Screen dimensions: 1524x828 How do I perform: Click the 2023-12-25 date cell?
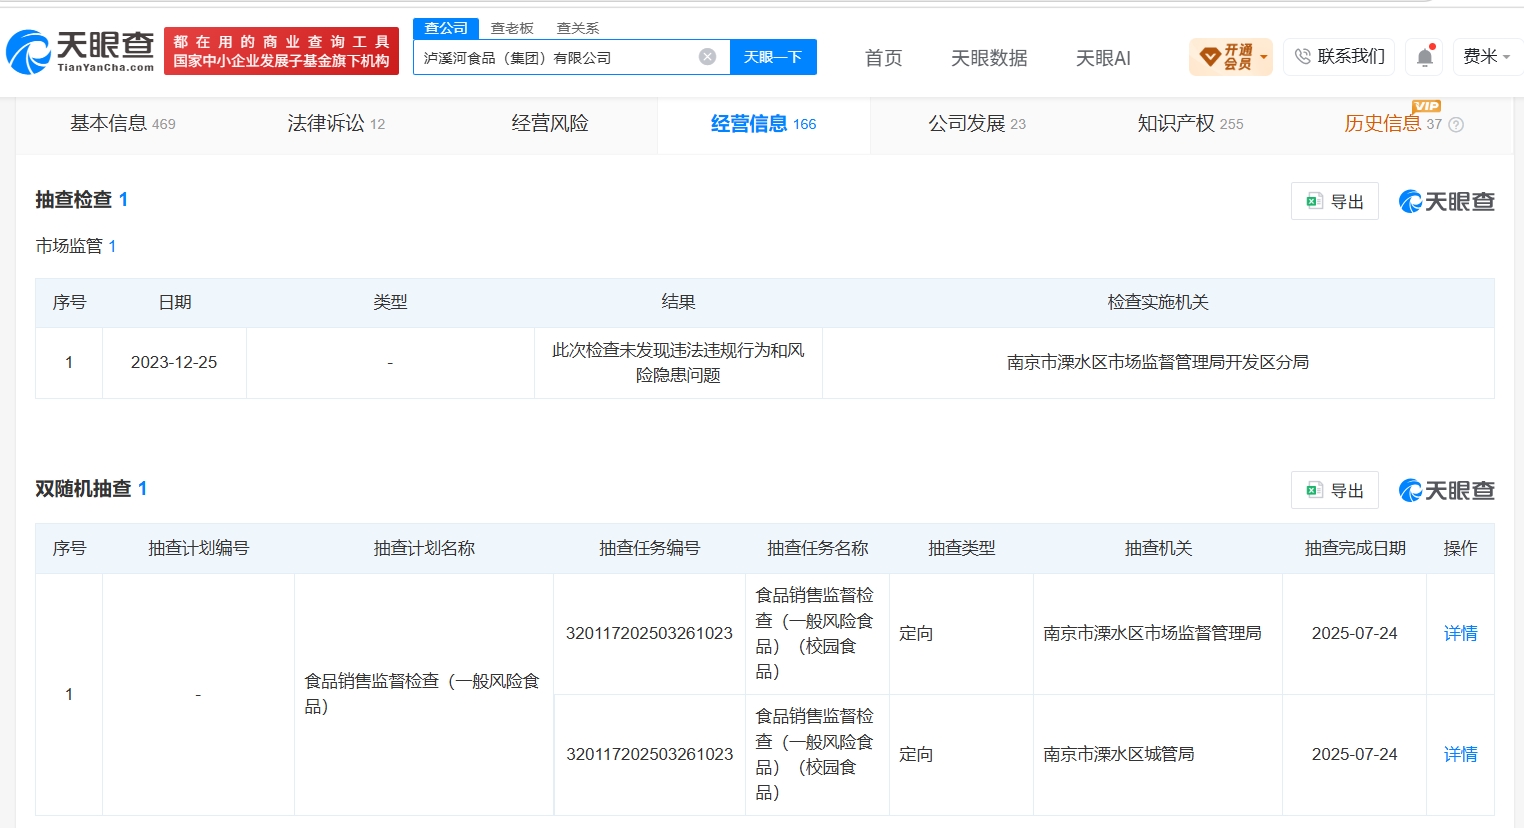[174, 363]
